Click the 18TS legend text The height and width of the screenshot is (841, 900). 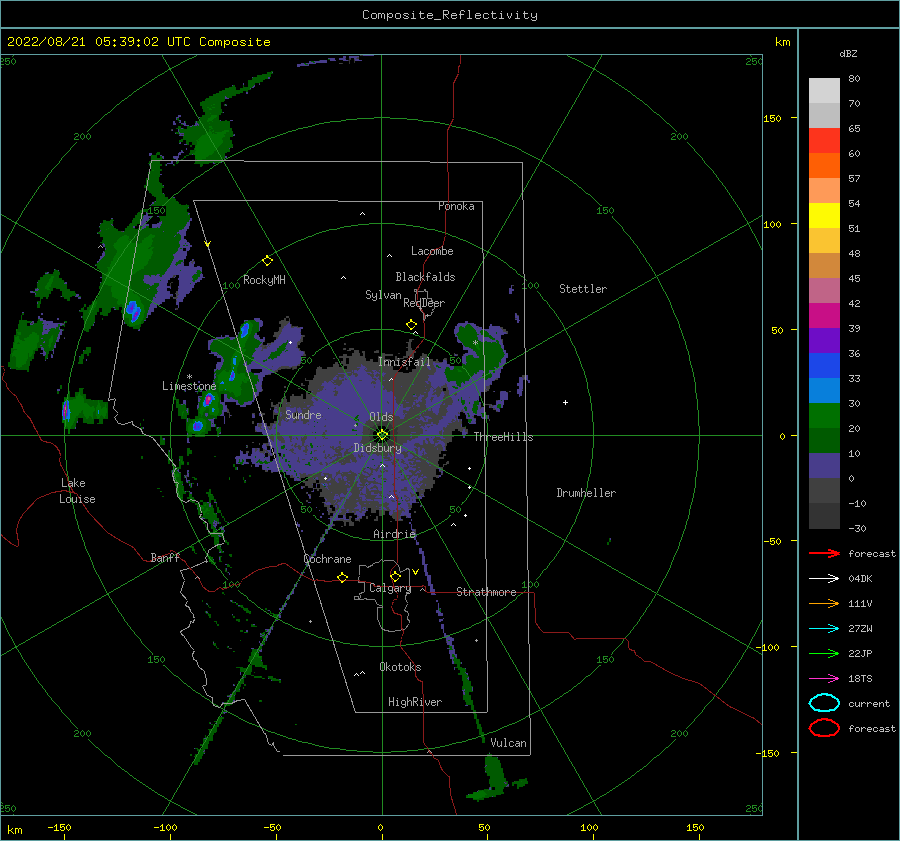860,679
